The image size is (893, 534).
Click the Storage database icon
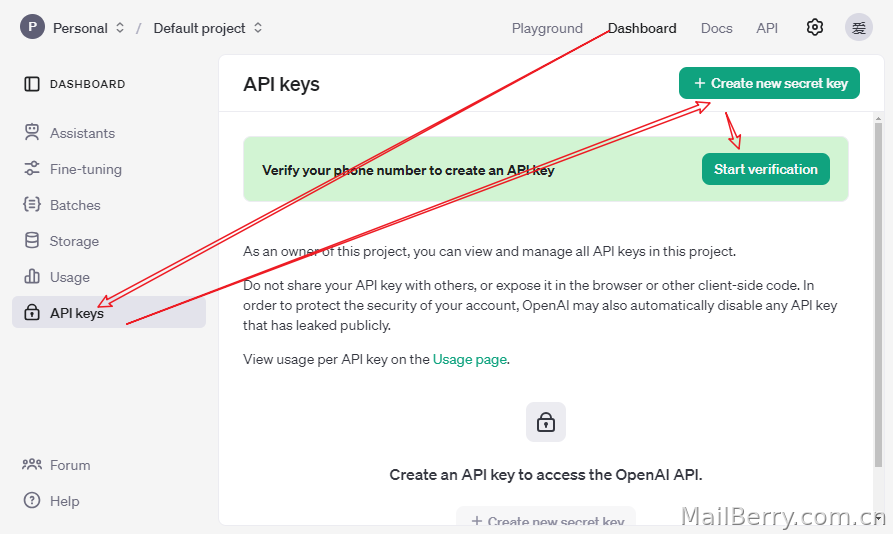(32, 241)
